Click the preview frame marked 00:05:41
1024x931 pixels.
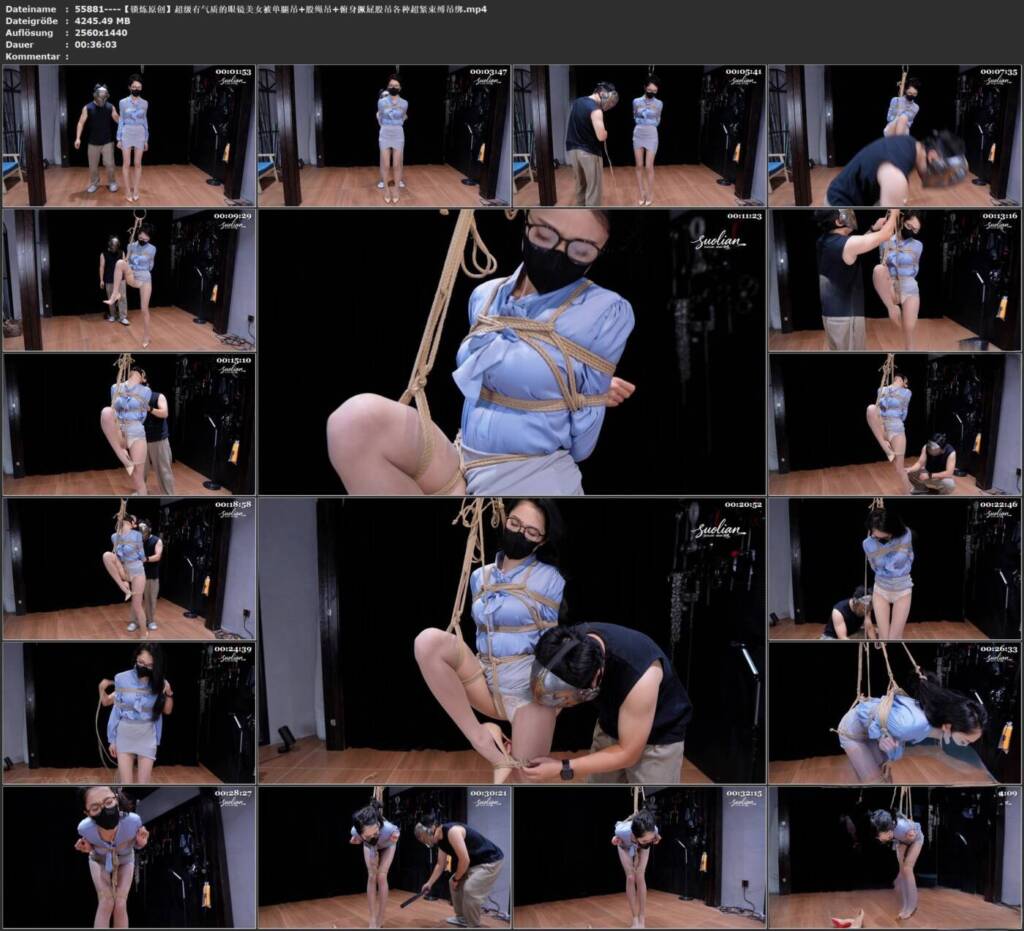click(639, 136)
